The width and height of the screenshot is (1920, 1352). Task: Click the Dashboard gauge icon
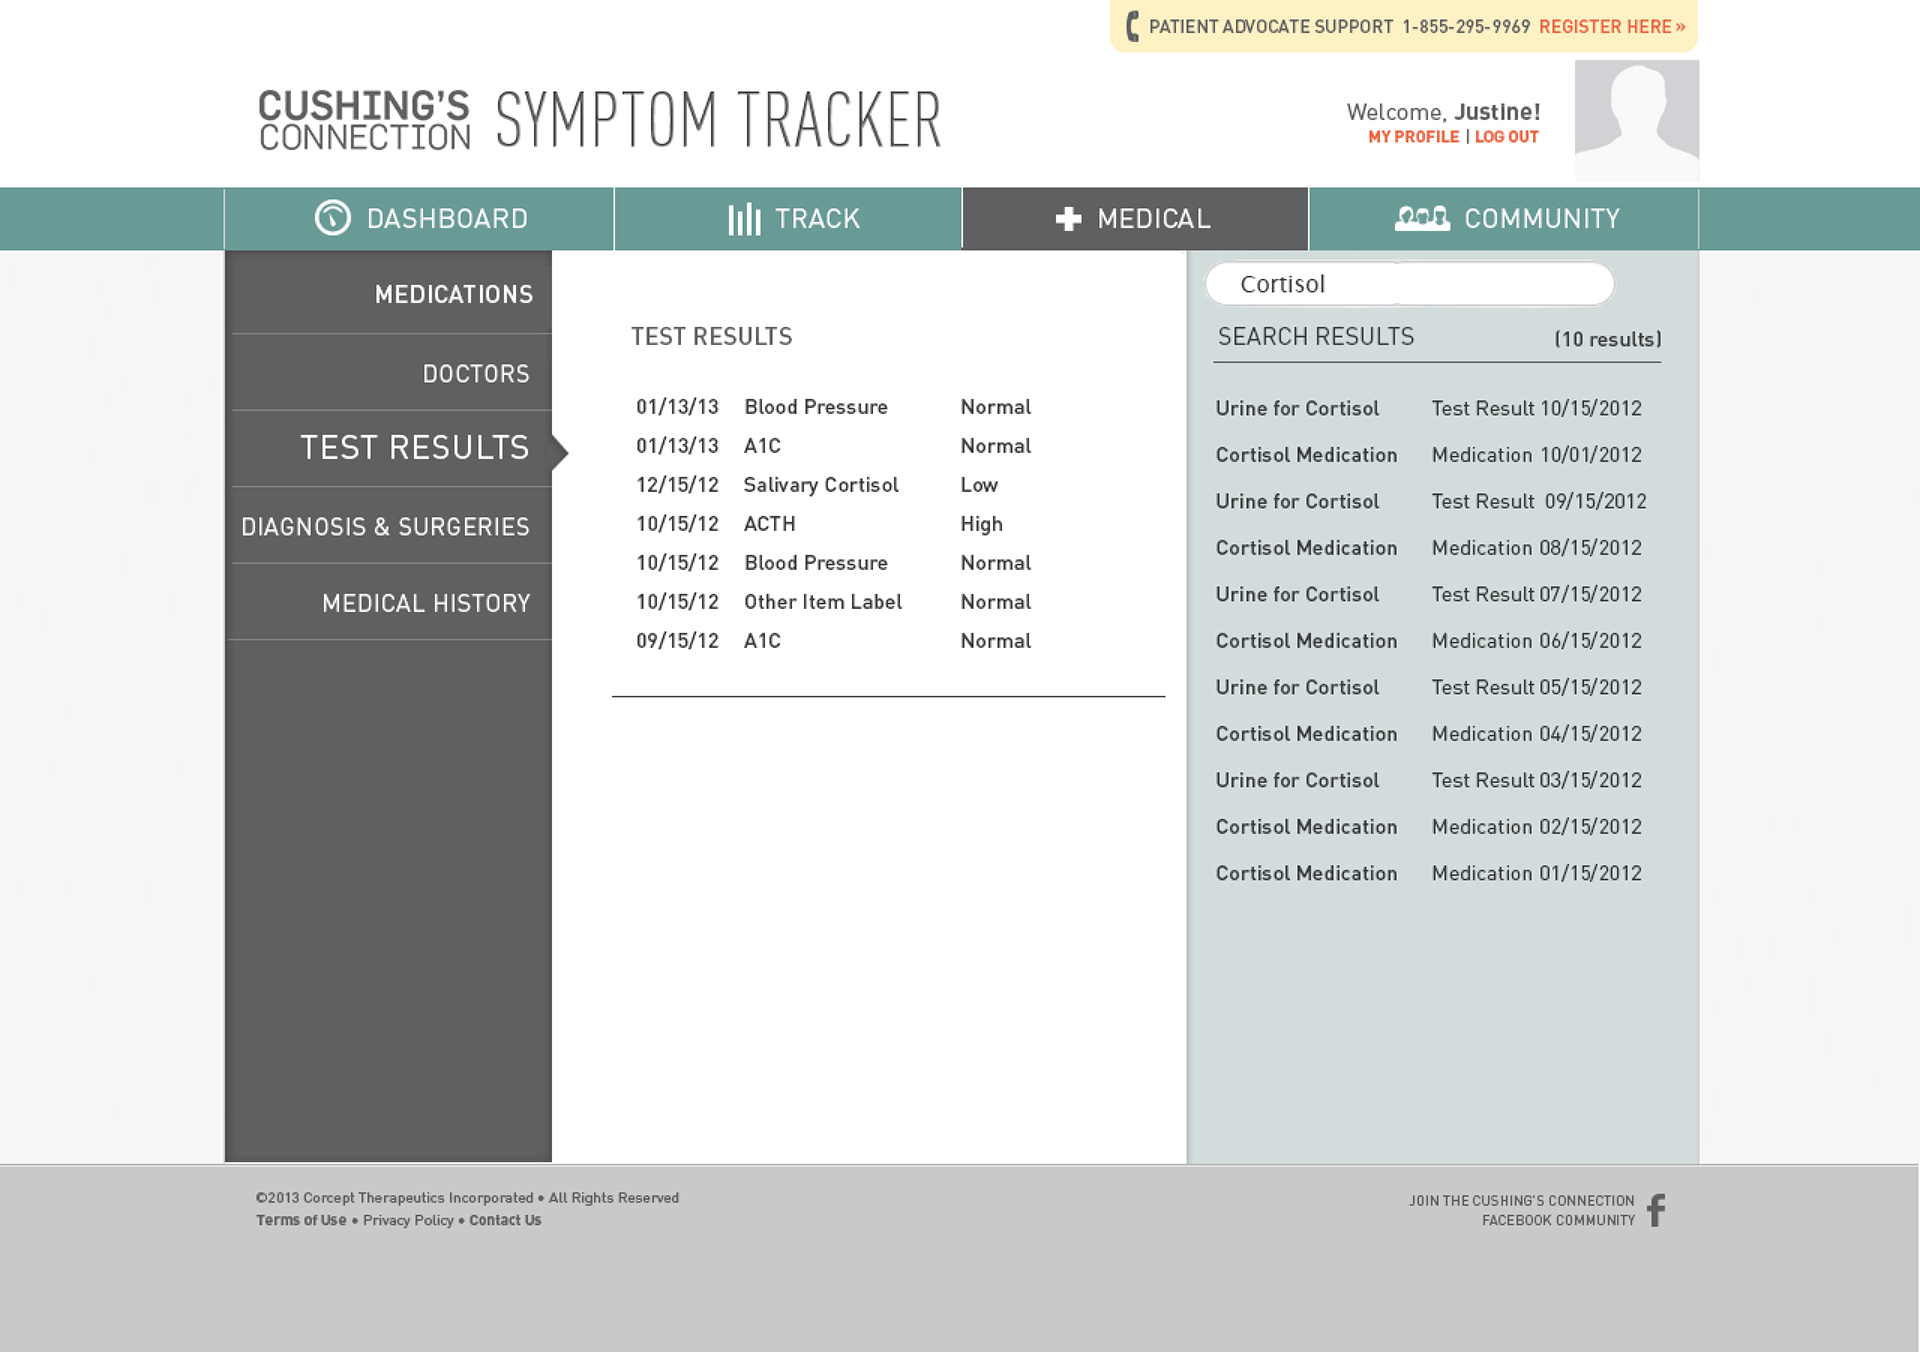point(332,217)
